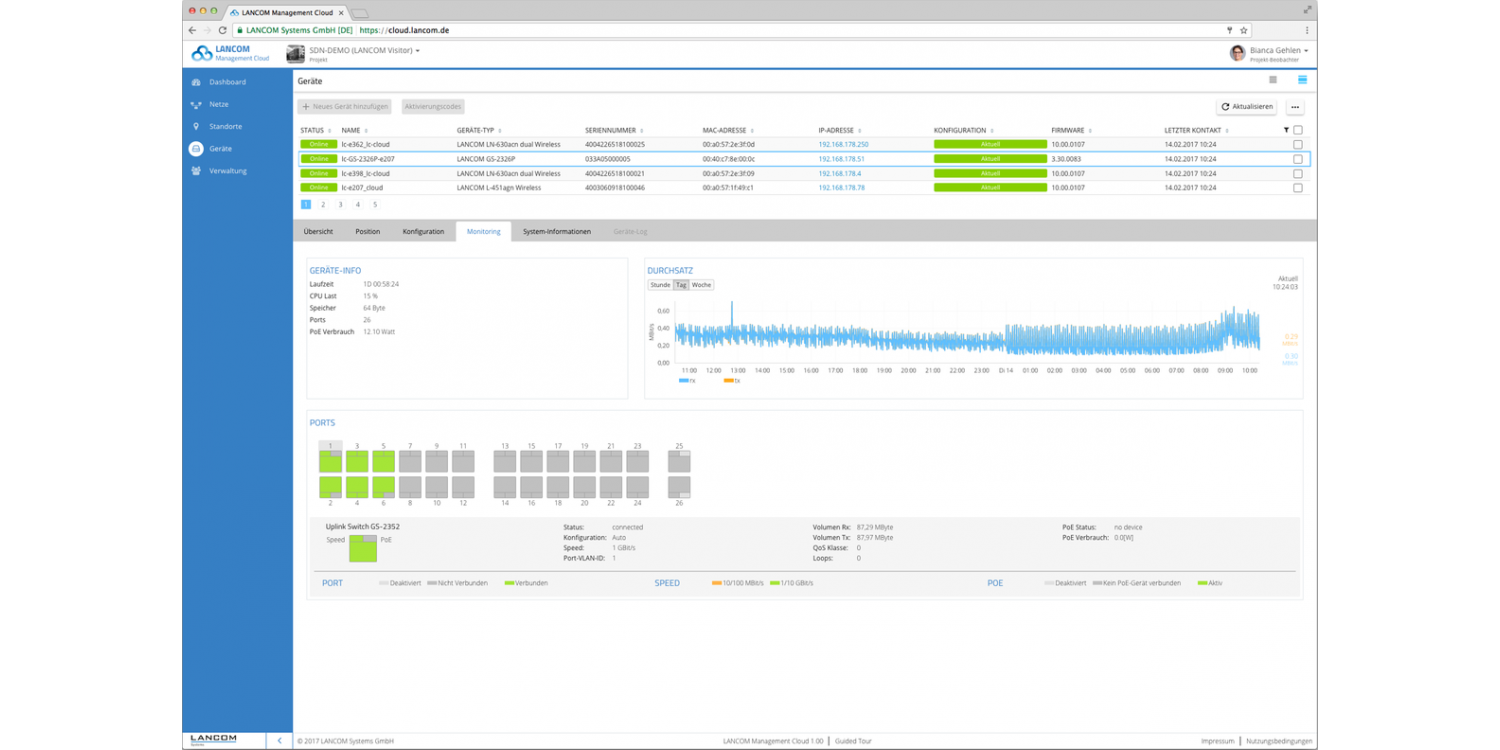Open the Konfiguration tab
This screenshot has height=750, width=1500.
coord(423,232)
